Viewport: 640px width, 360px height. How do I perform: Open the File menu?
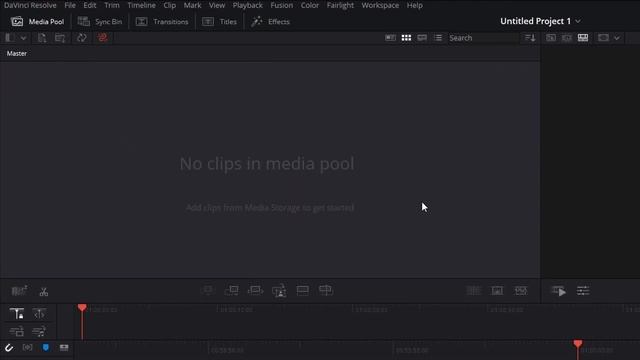click(x=70, y=5)
